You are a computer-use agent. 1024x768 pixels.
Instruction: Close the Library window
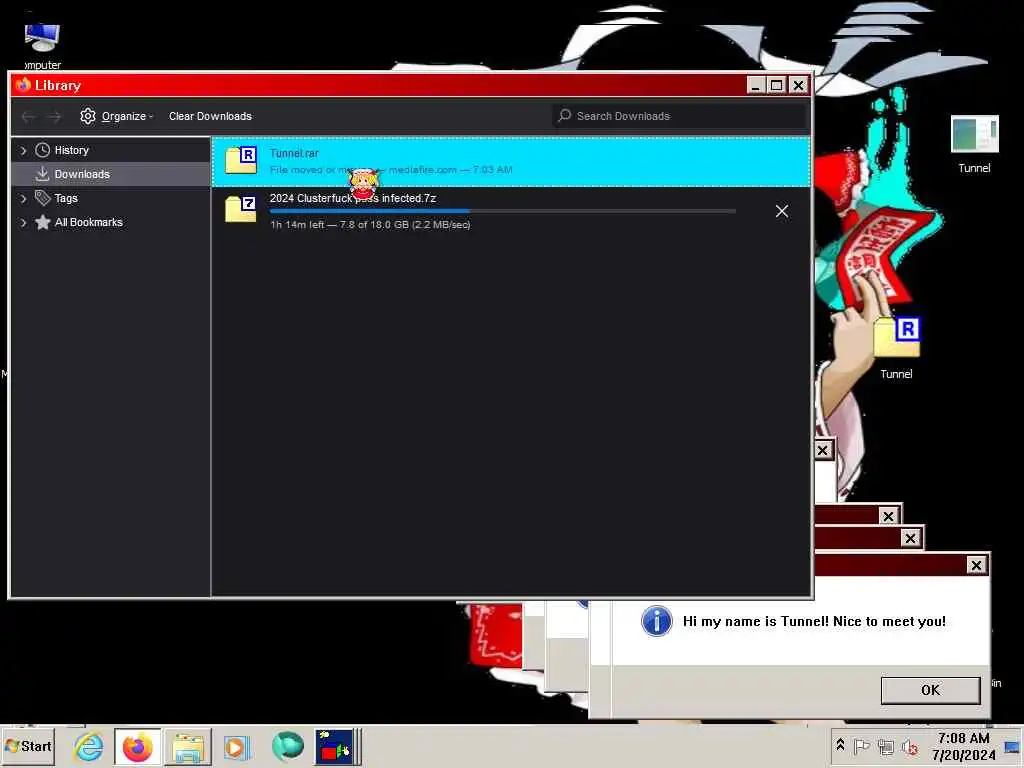pos(798,86)
